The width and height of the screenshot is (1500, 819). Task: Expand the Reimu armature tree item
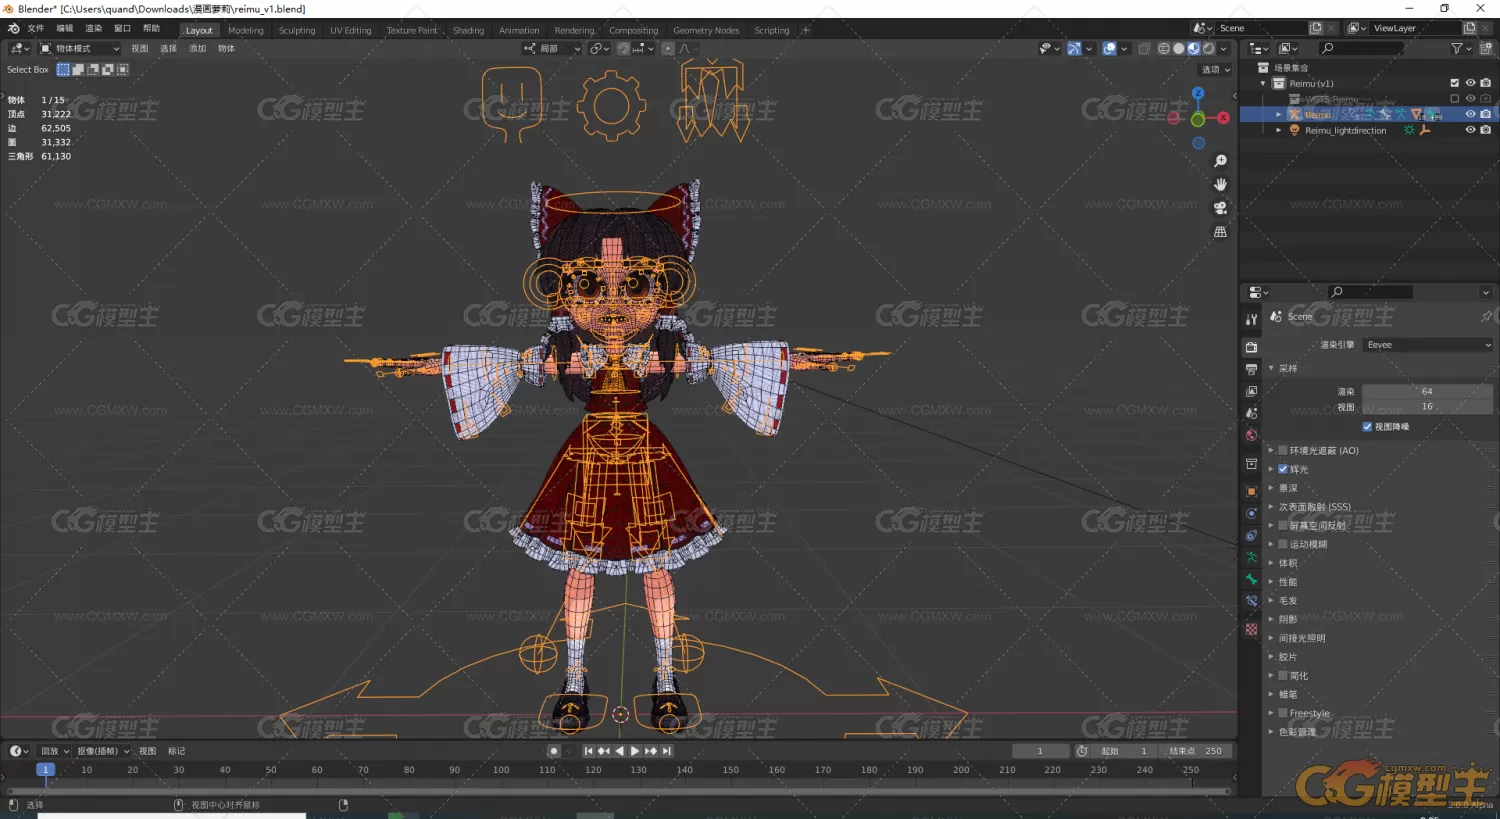1279,115
